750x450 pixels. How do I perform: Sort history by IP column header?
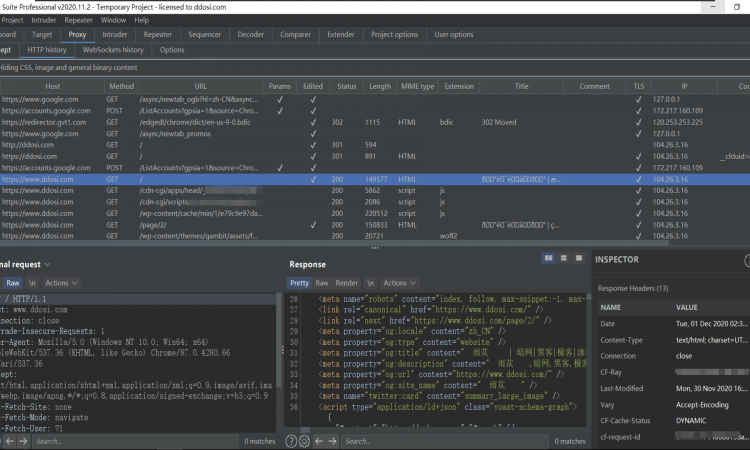tap(684, 86)
